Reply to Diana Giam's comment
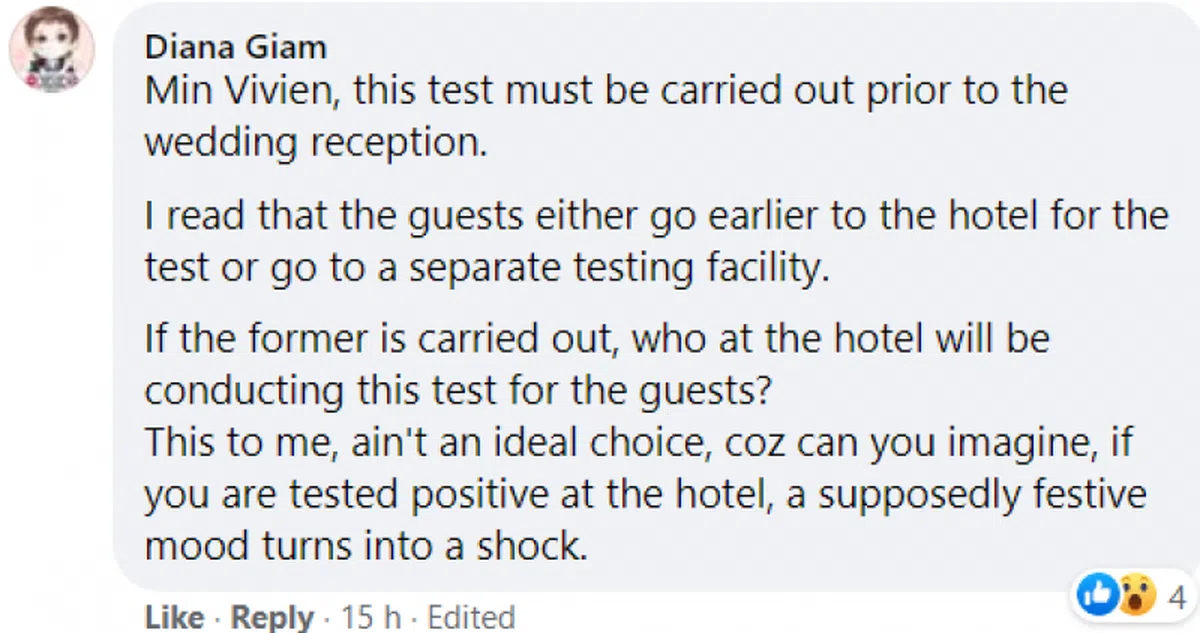 pos(272,617)
